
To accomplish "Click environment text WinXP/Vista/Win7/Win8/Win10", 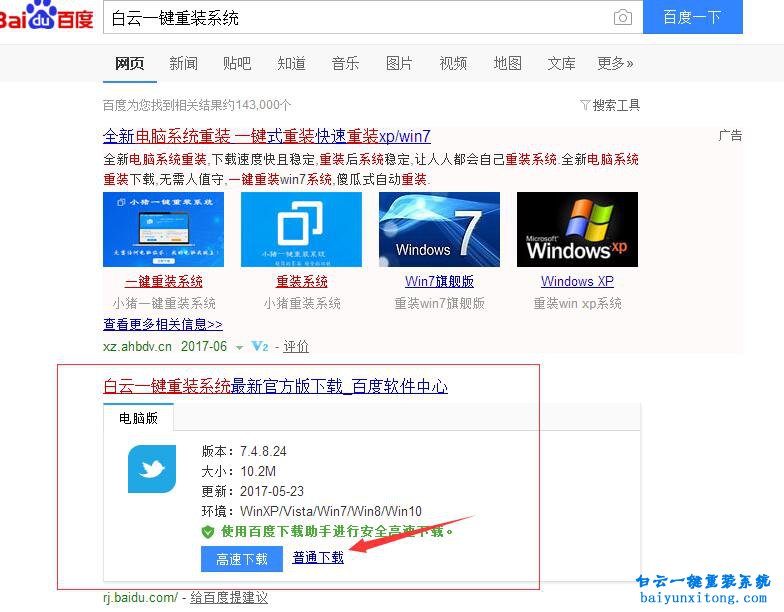I will point(331,512).
